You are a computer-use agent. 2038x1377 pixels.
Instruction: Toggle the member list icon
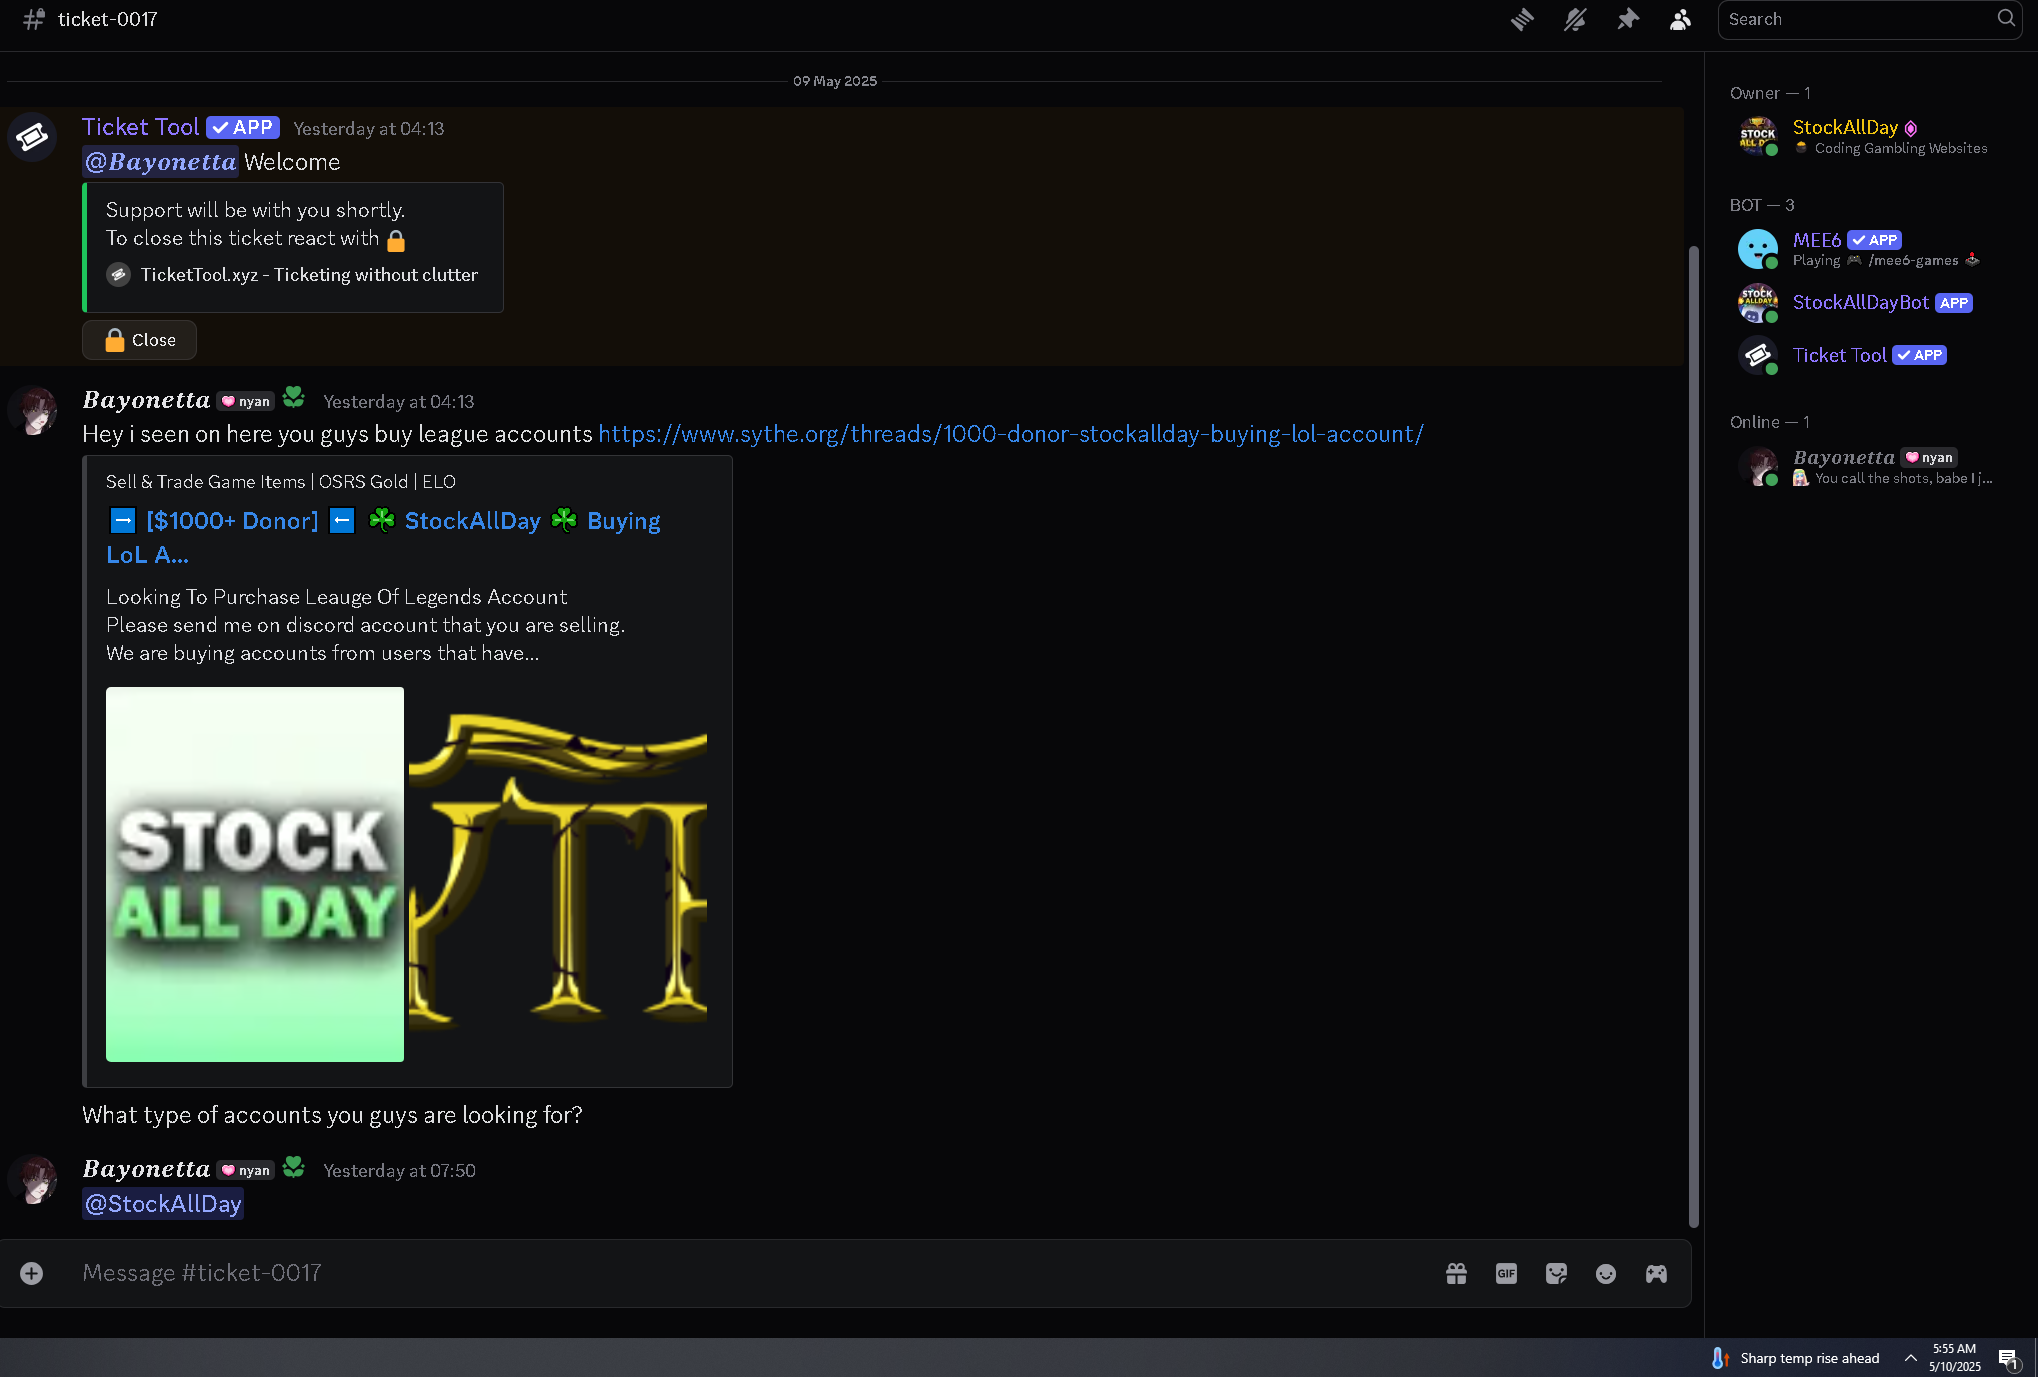(x=1681, y=19)
